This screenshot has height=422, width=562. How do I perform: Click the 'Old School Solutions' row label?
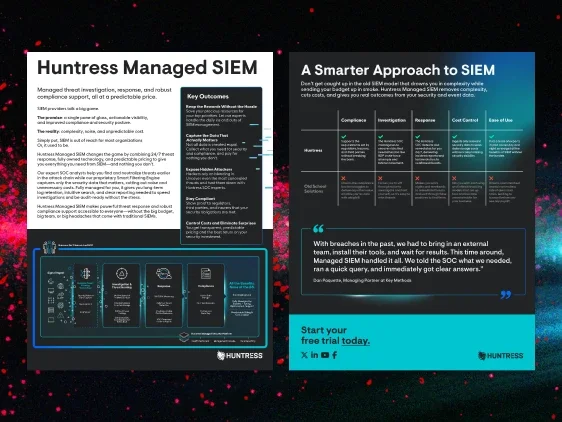click(314, 189)
